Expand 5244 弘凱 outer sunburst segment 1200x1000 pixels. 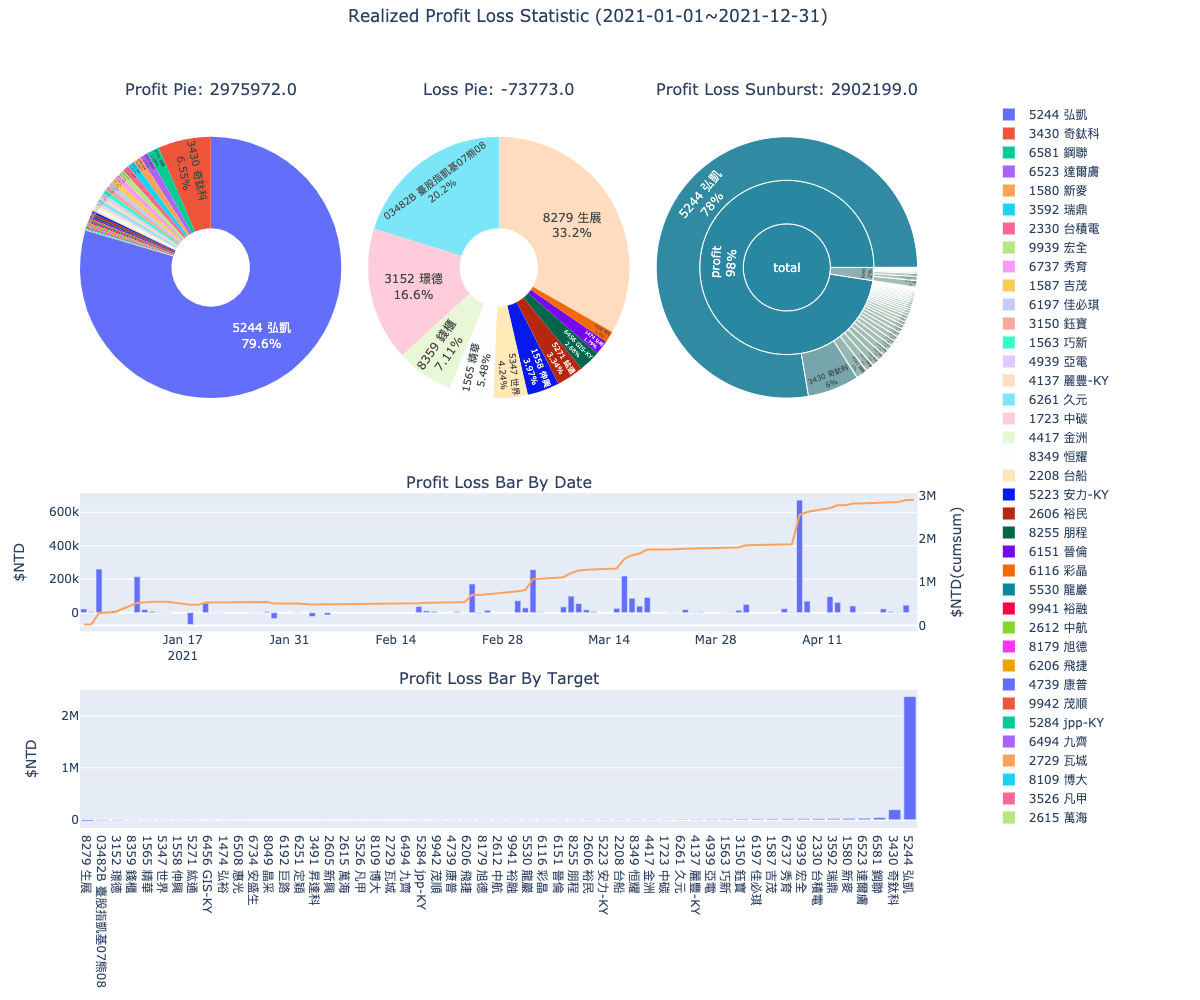[700, 196]
